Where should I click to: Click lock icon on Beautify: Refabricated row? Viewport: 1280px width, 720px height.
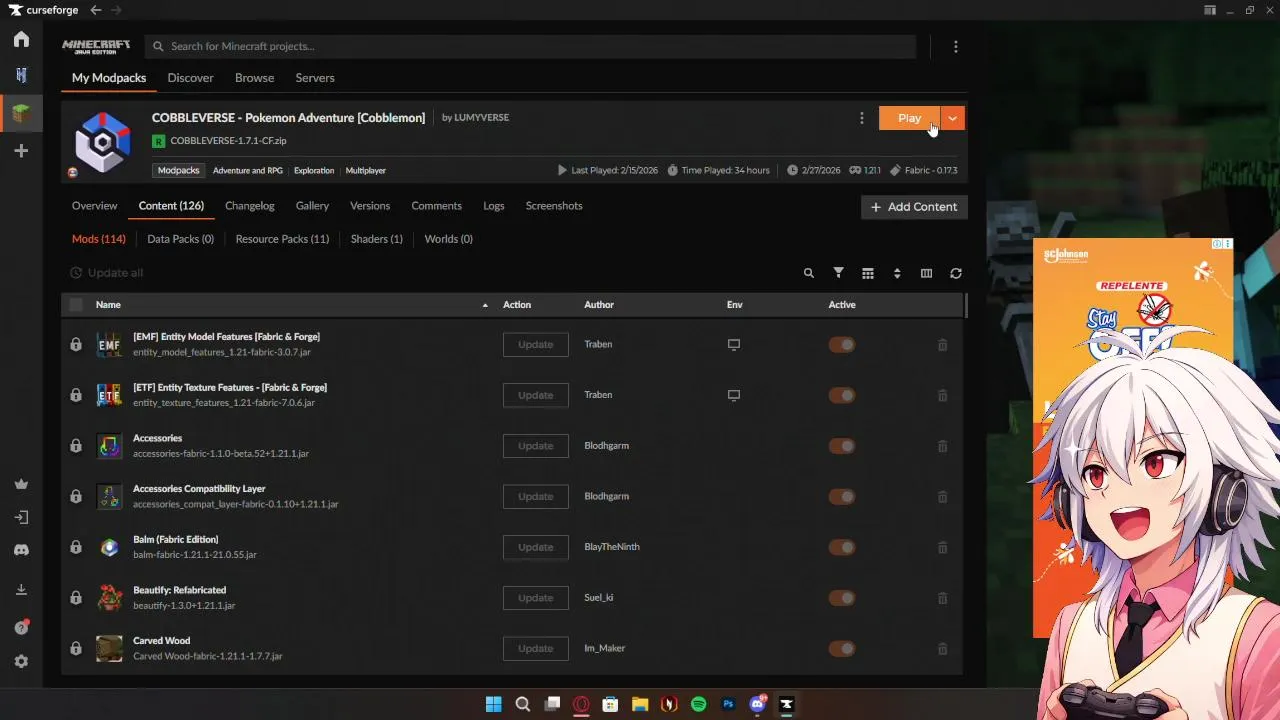[76, 597]
